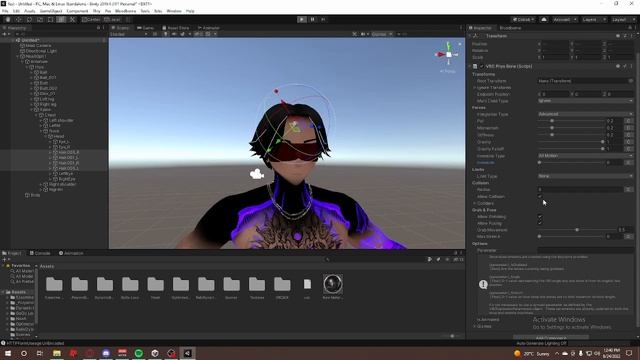The image size is (640, 360).
Task: Open the File menu
Action: [x=5, y=11]
